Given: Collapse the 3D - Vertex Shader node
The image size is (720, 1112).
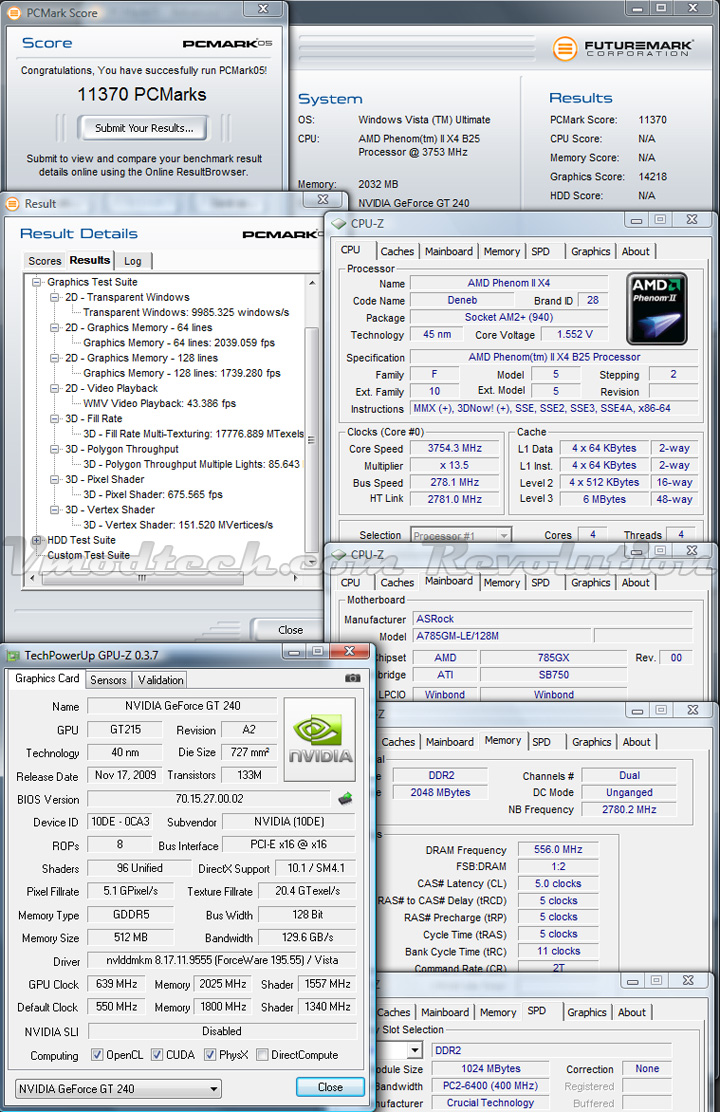Looking at the screenshot, I should pos(55,510).
